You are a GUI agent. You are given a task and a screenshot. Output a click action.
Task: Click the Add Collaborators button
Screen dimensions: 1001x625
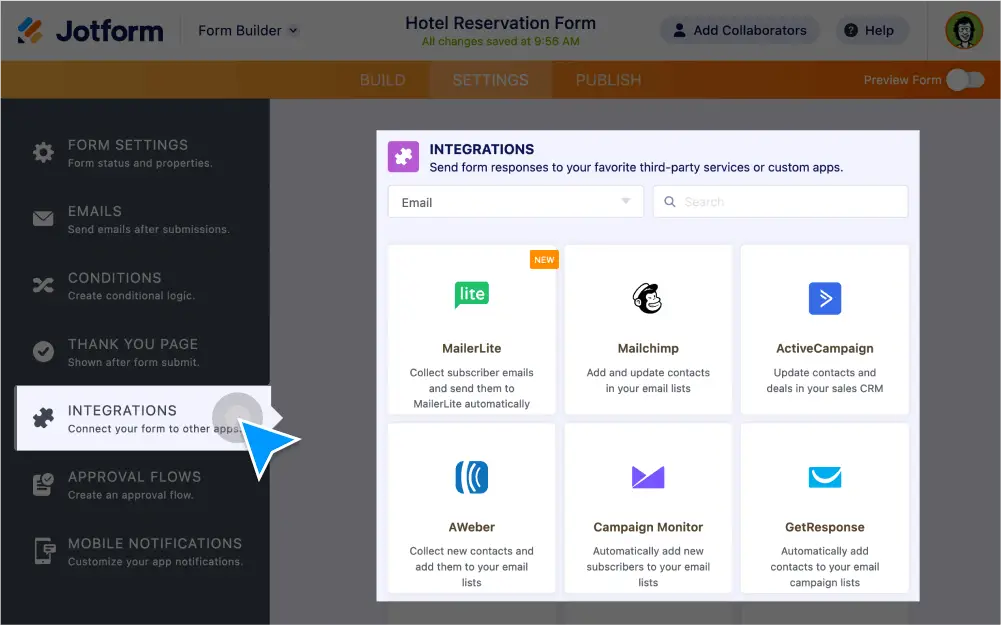coord(739,30)
